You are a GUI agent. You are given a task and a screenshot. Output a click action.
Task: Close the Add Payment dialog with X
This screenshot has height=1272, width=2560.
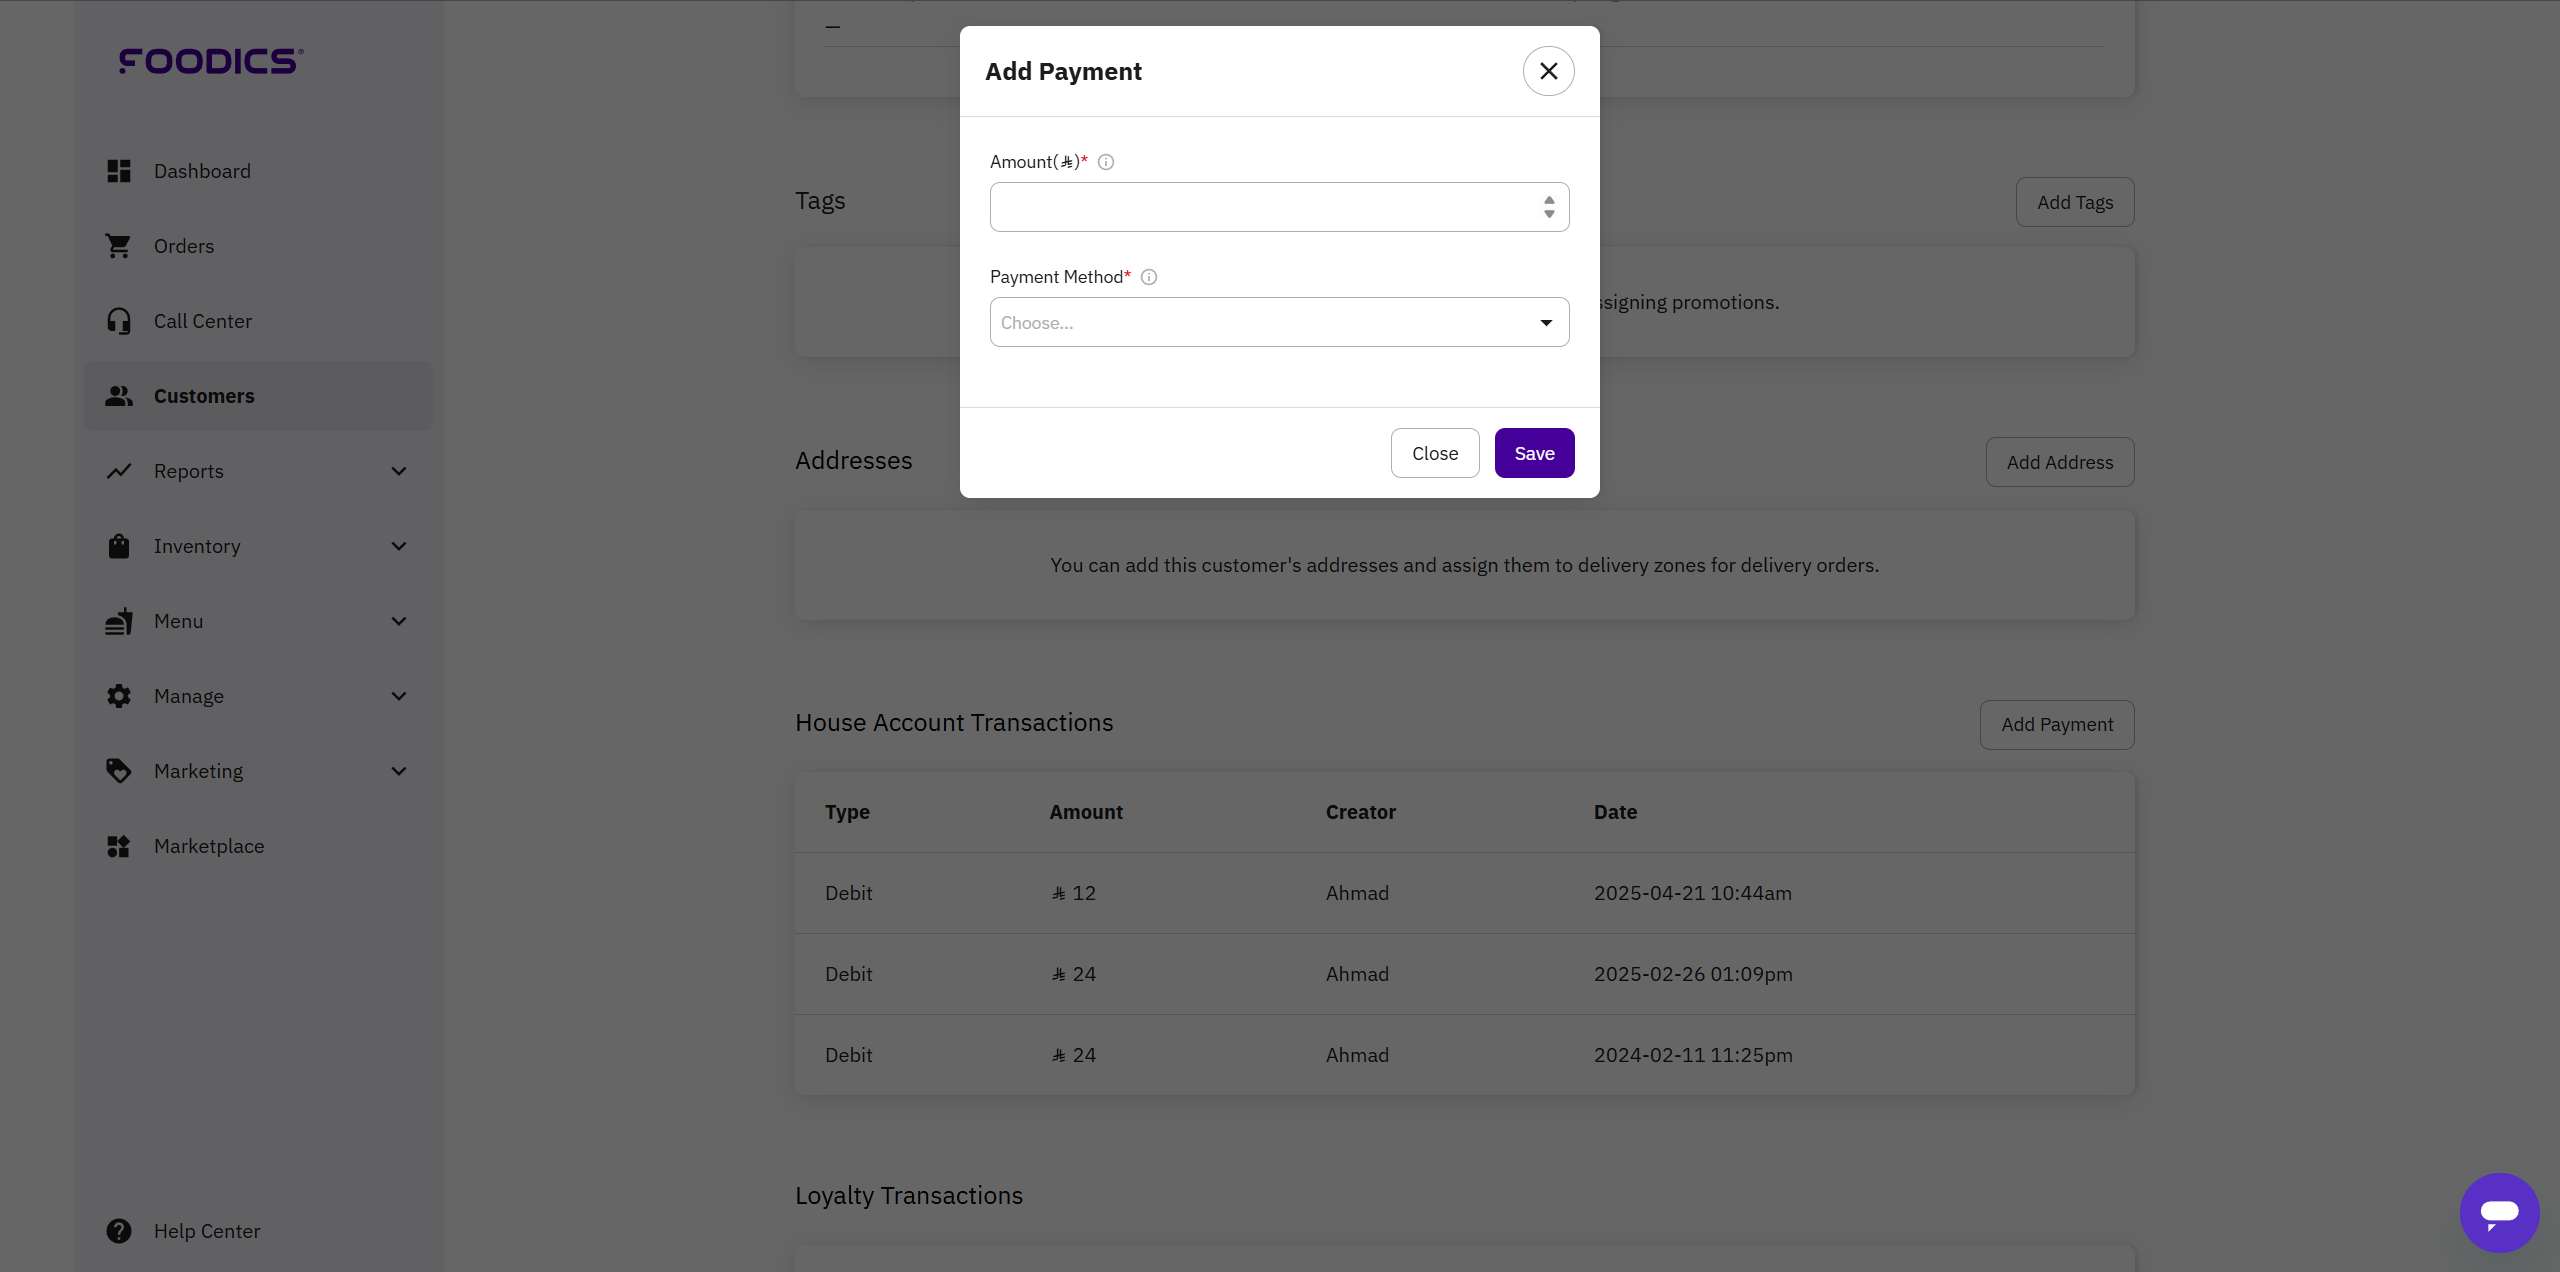(1548, 71)
